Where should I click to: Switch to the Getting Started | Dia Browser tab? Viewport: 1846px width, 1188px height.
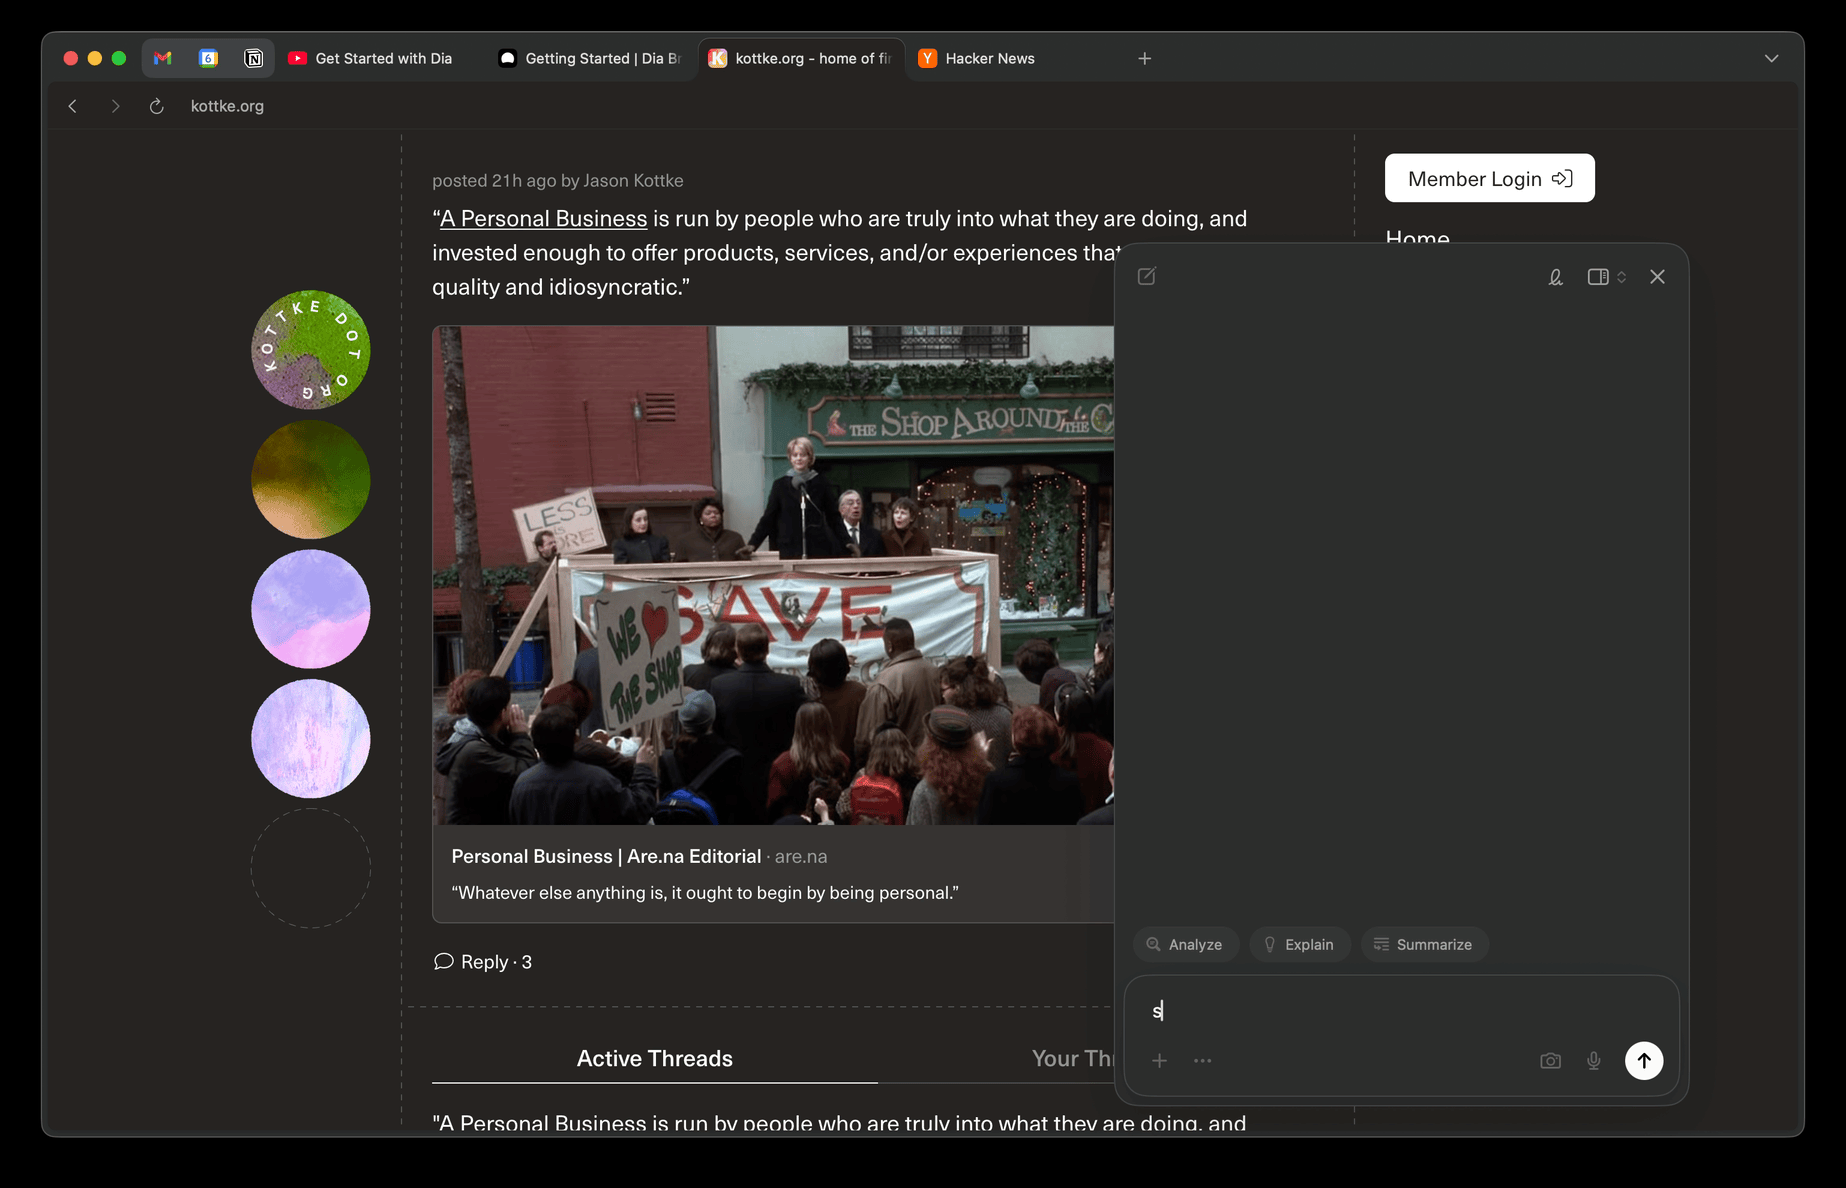[x=591, y=58]
